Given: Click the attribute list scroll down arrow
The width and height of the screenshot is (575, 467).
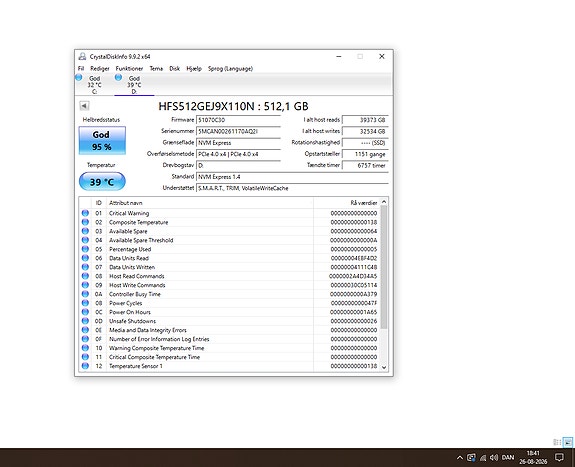Looking at the screenshot, I should 384,367.
